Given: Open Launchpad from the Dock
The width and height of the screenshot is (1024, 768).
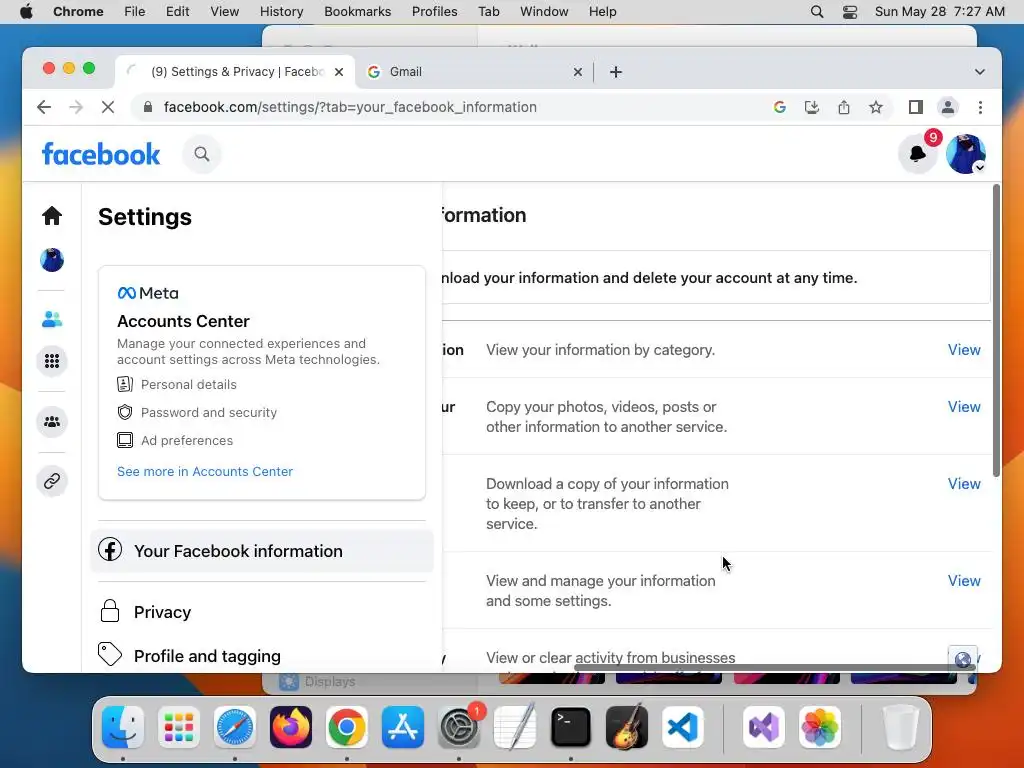Looking at the screenshot, I should click(x=178, y=727).
